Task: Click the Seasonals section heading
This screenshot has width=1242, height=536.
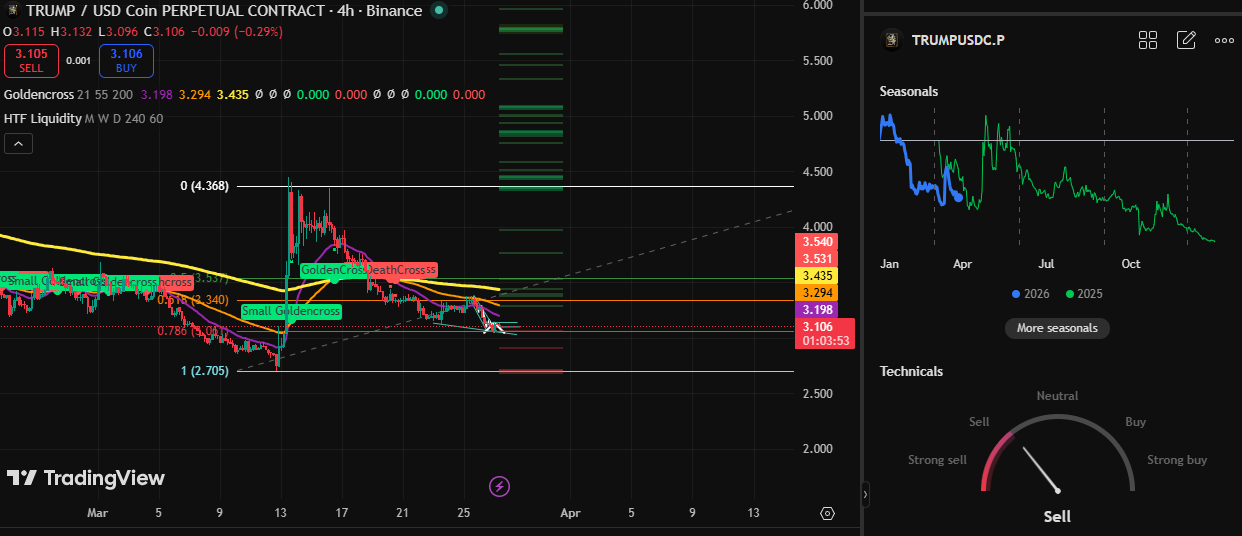Action: tap(909, 91)
